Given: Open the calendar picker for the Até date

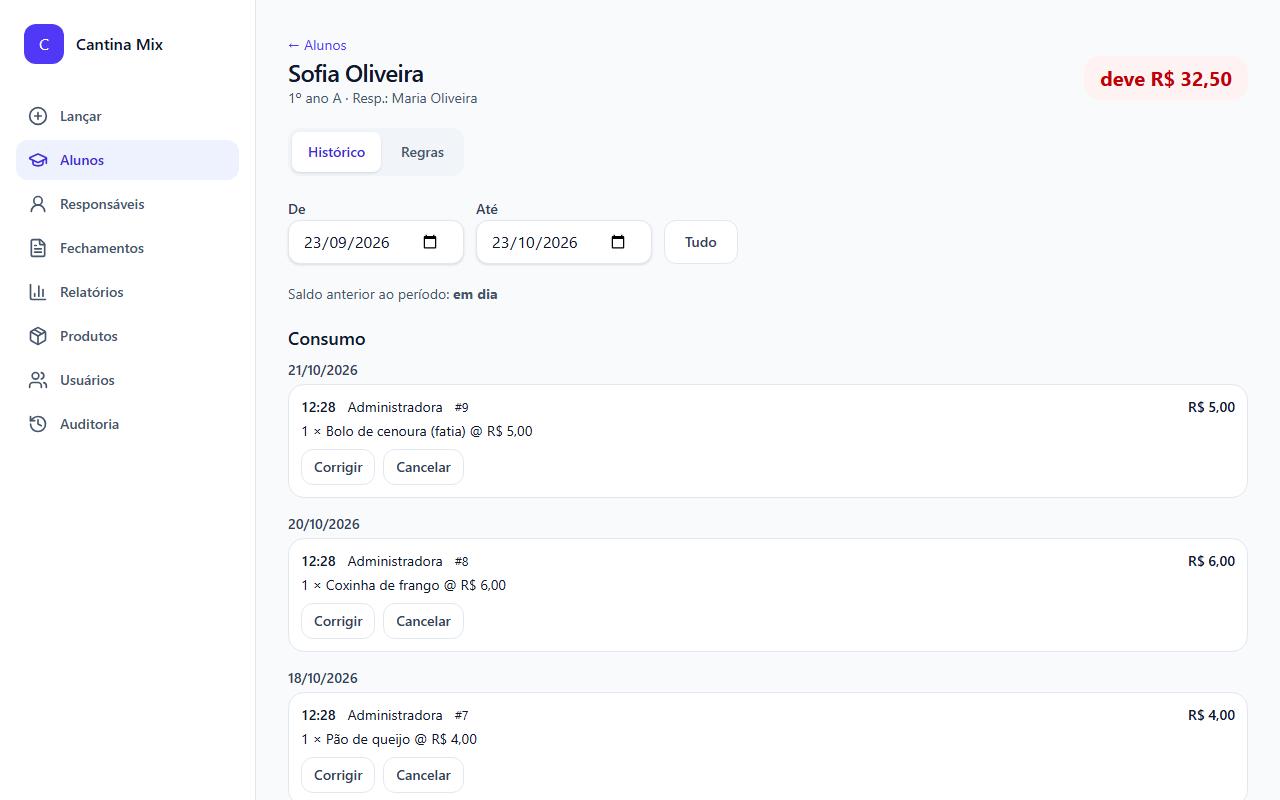Looking at the screenshot, I should [618, 242].
